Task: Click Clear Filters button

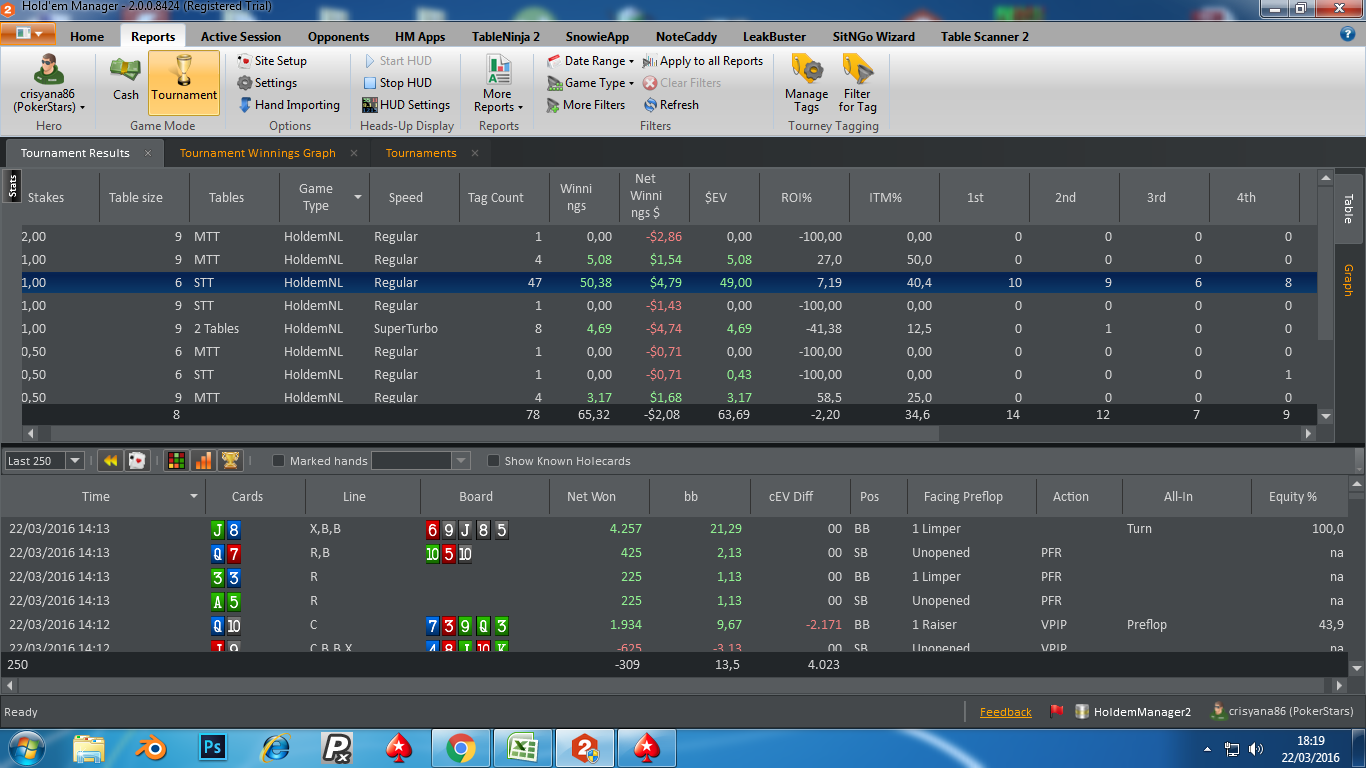Action: pyautogui.click(x=682, y=83)
